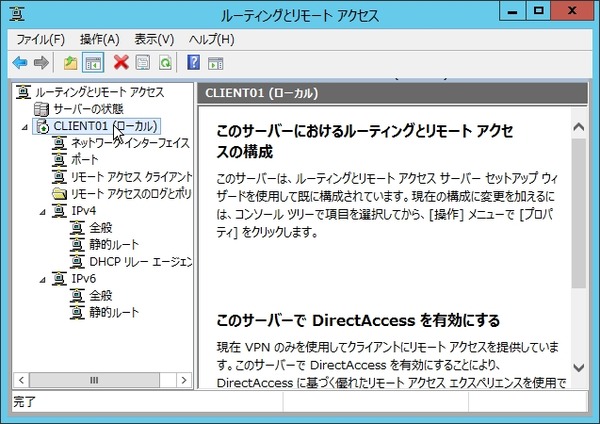
Task: Collapse the IPv6 tree node
Action: coord(43,279)
